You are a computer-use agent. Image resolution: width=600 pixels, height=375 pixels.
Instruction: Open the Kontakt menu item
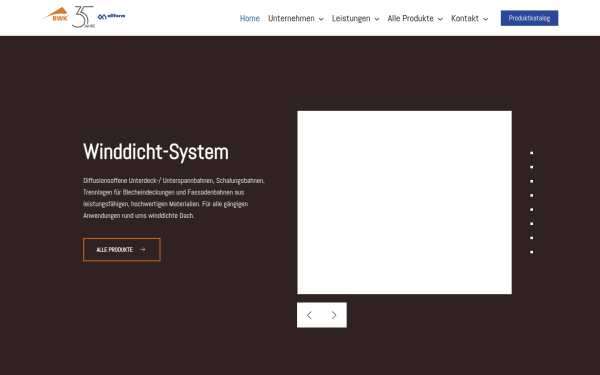point(465,18)
